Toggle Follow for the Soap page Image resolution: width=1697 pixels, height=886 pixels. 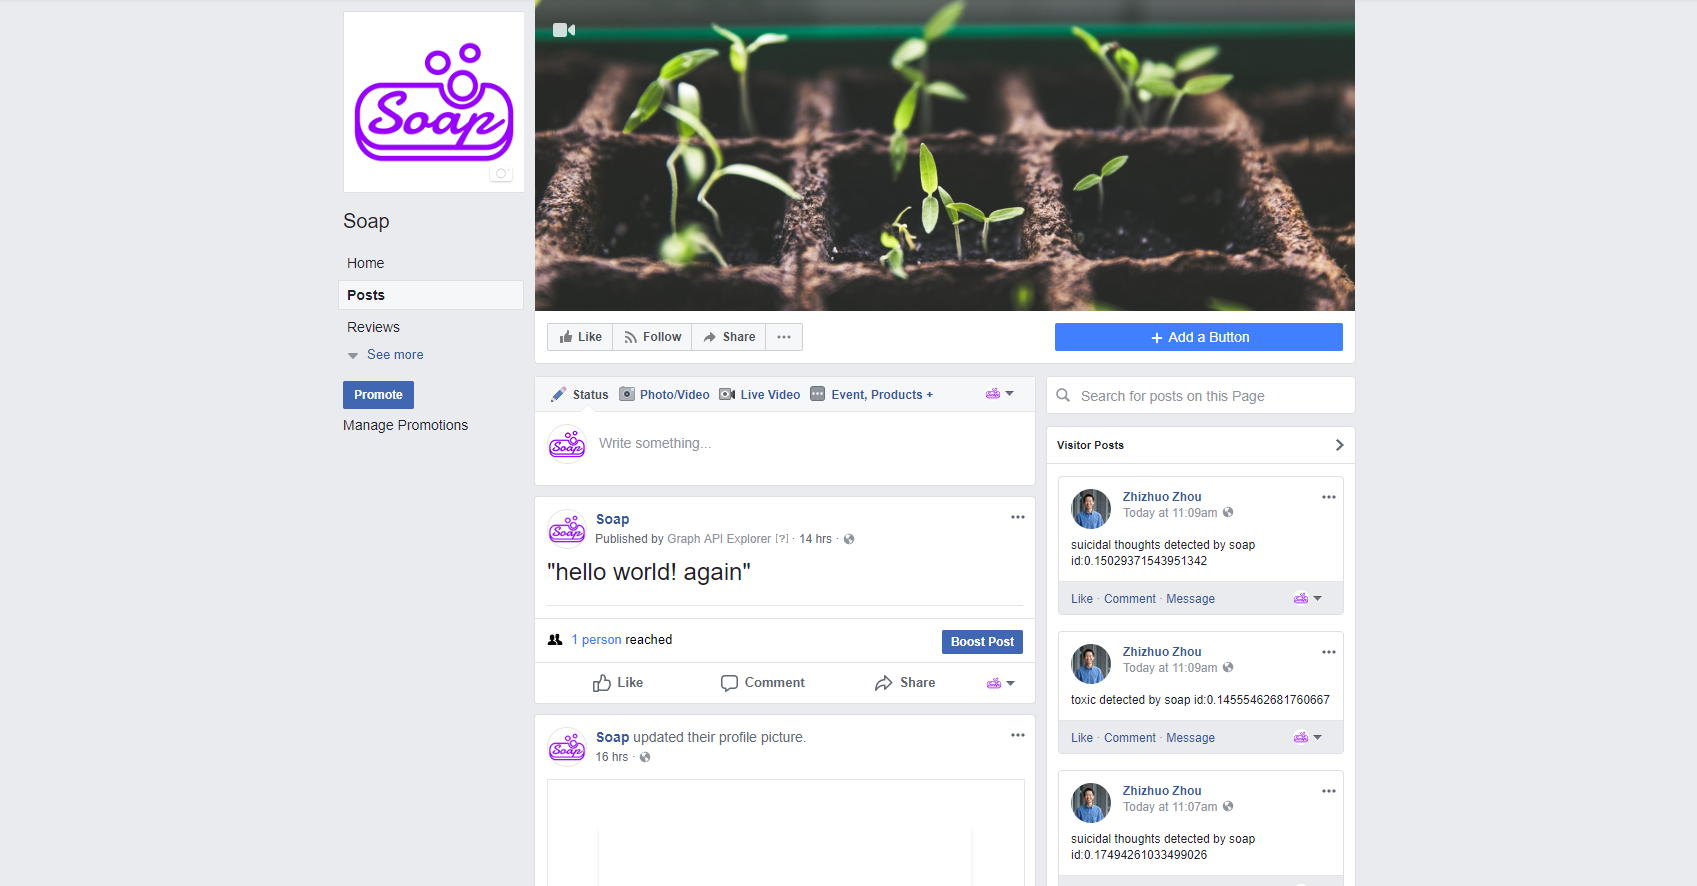coord(652,337)
